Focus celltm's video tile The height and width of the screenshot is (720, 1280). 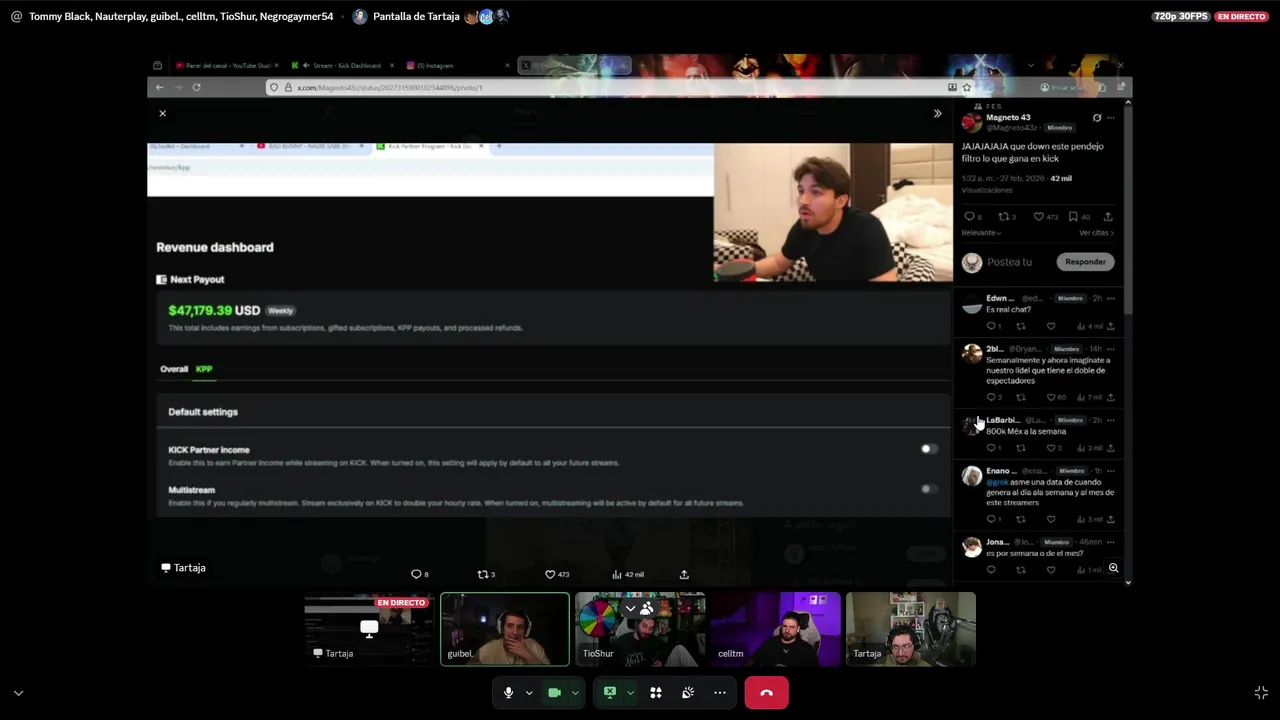[x=776, y=629]
